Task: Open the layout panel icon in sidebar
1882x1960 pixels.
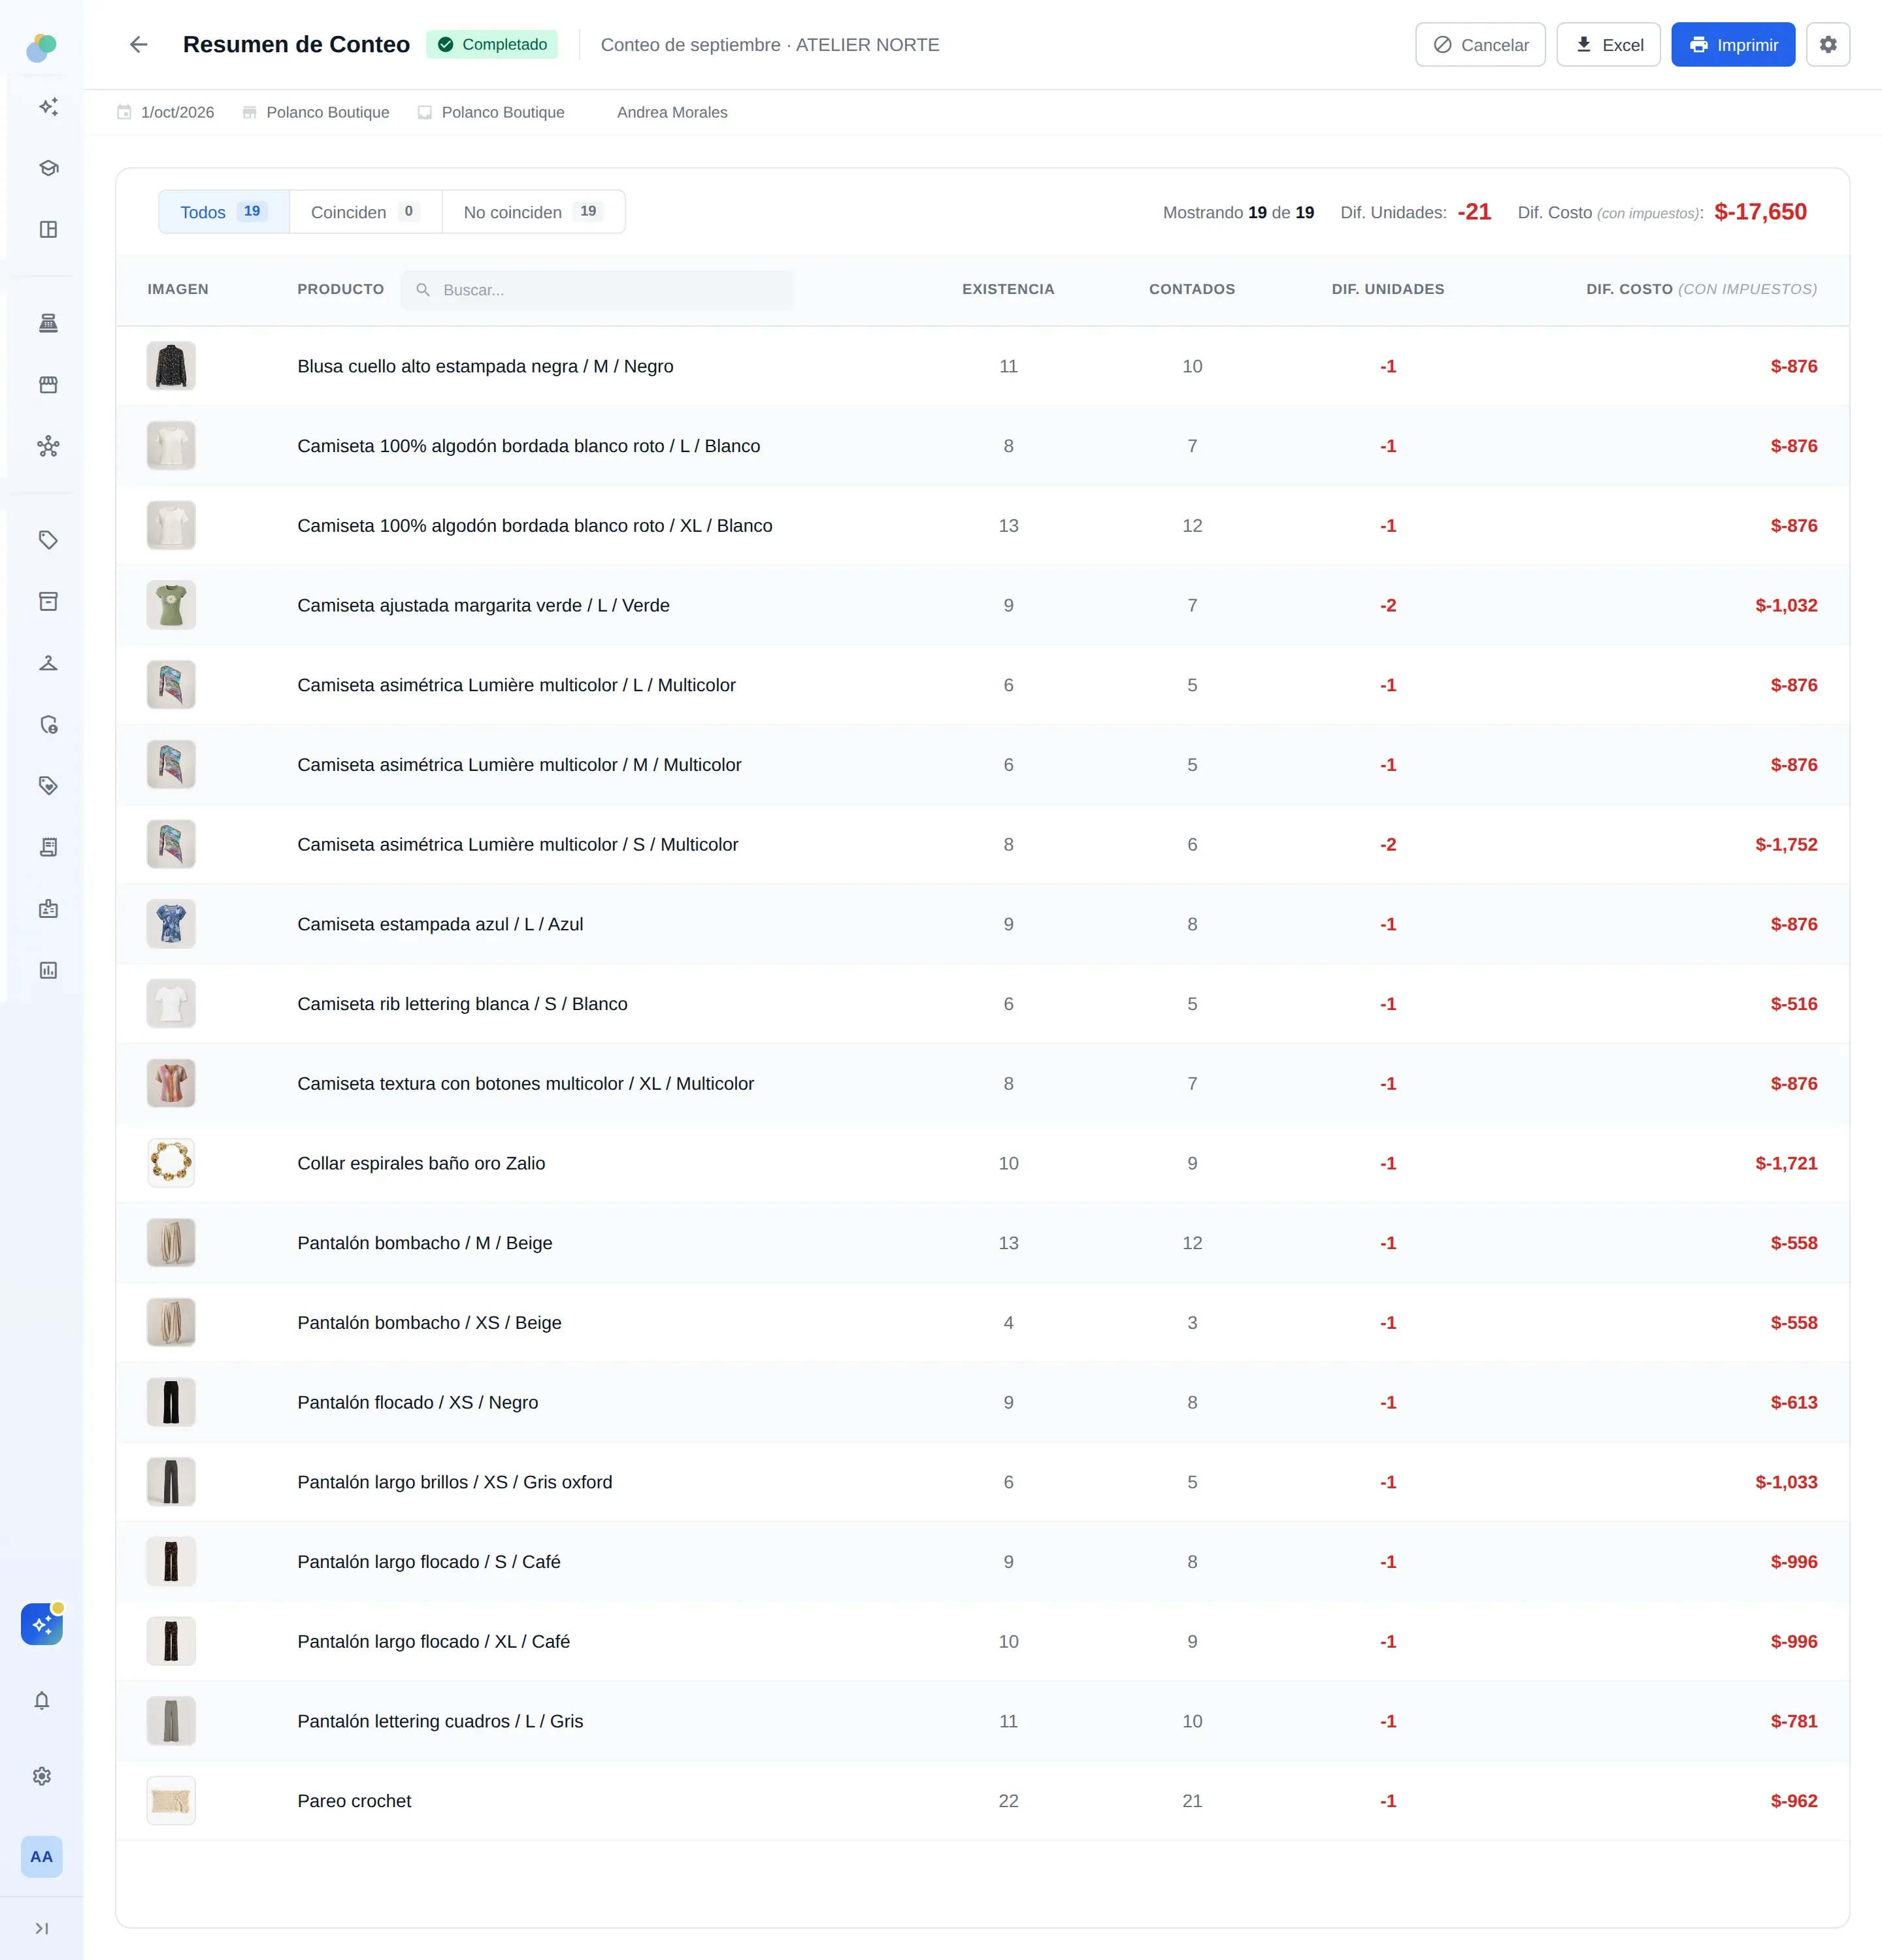Action: [48, 229]
